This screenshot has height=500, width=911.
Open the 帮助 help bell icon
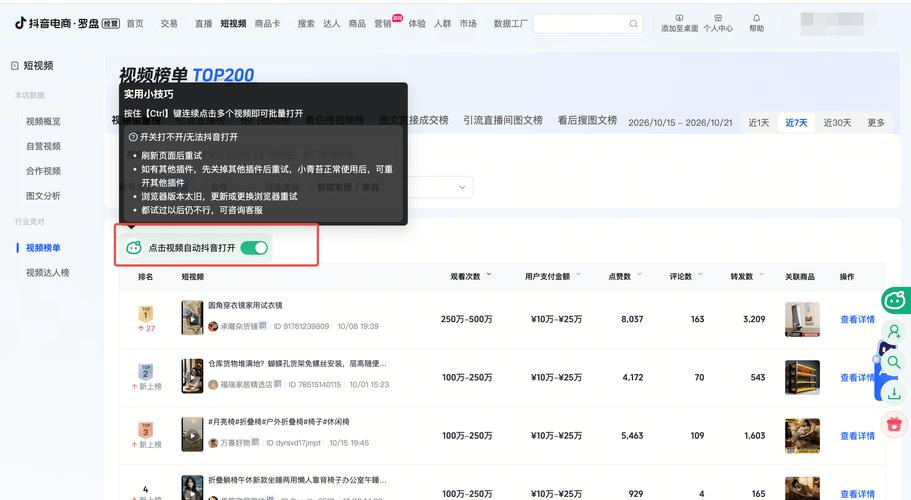[756, 18]
